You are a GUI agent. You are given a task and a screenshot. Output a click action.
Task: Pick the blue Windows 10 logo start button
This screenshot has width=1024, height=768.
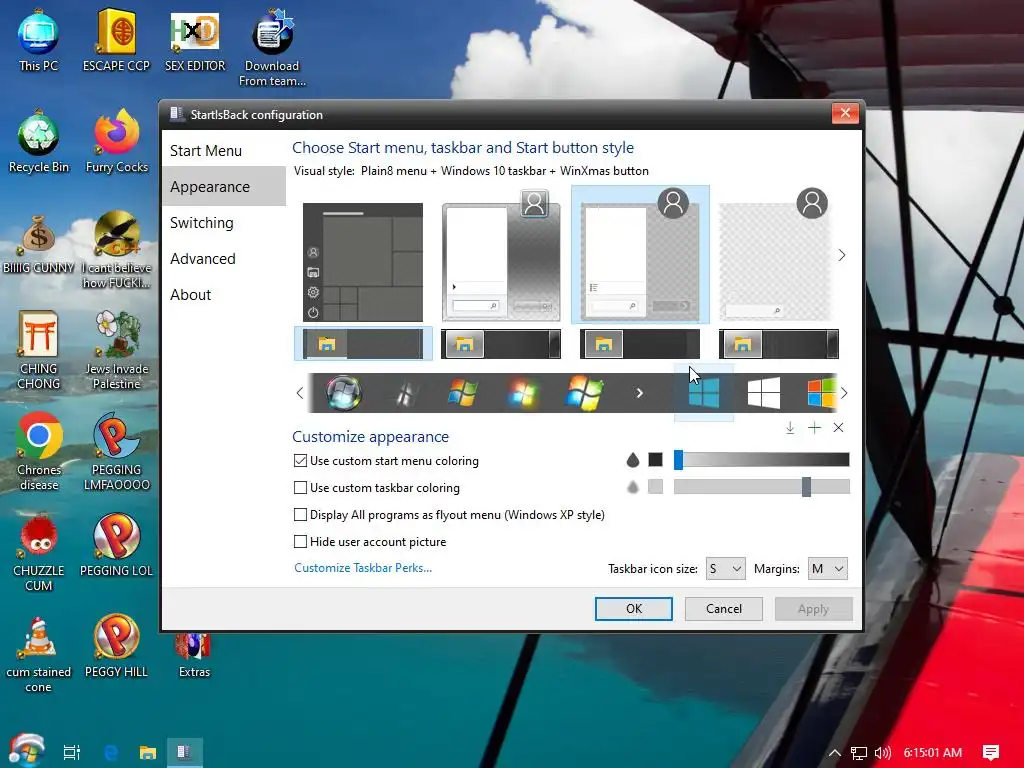pyautogui.click(x=704, y=393)
